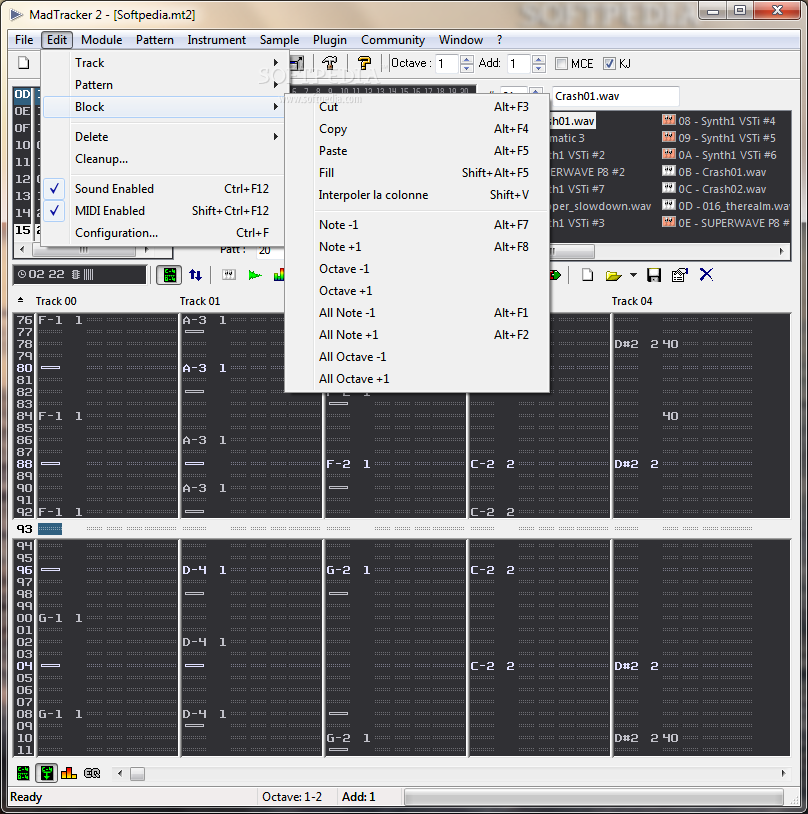
Task: Click the hammer configuration icon
Action: point(330,63)
